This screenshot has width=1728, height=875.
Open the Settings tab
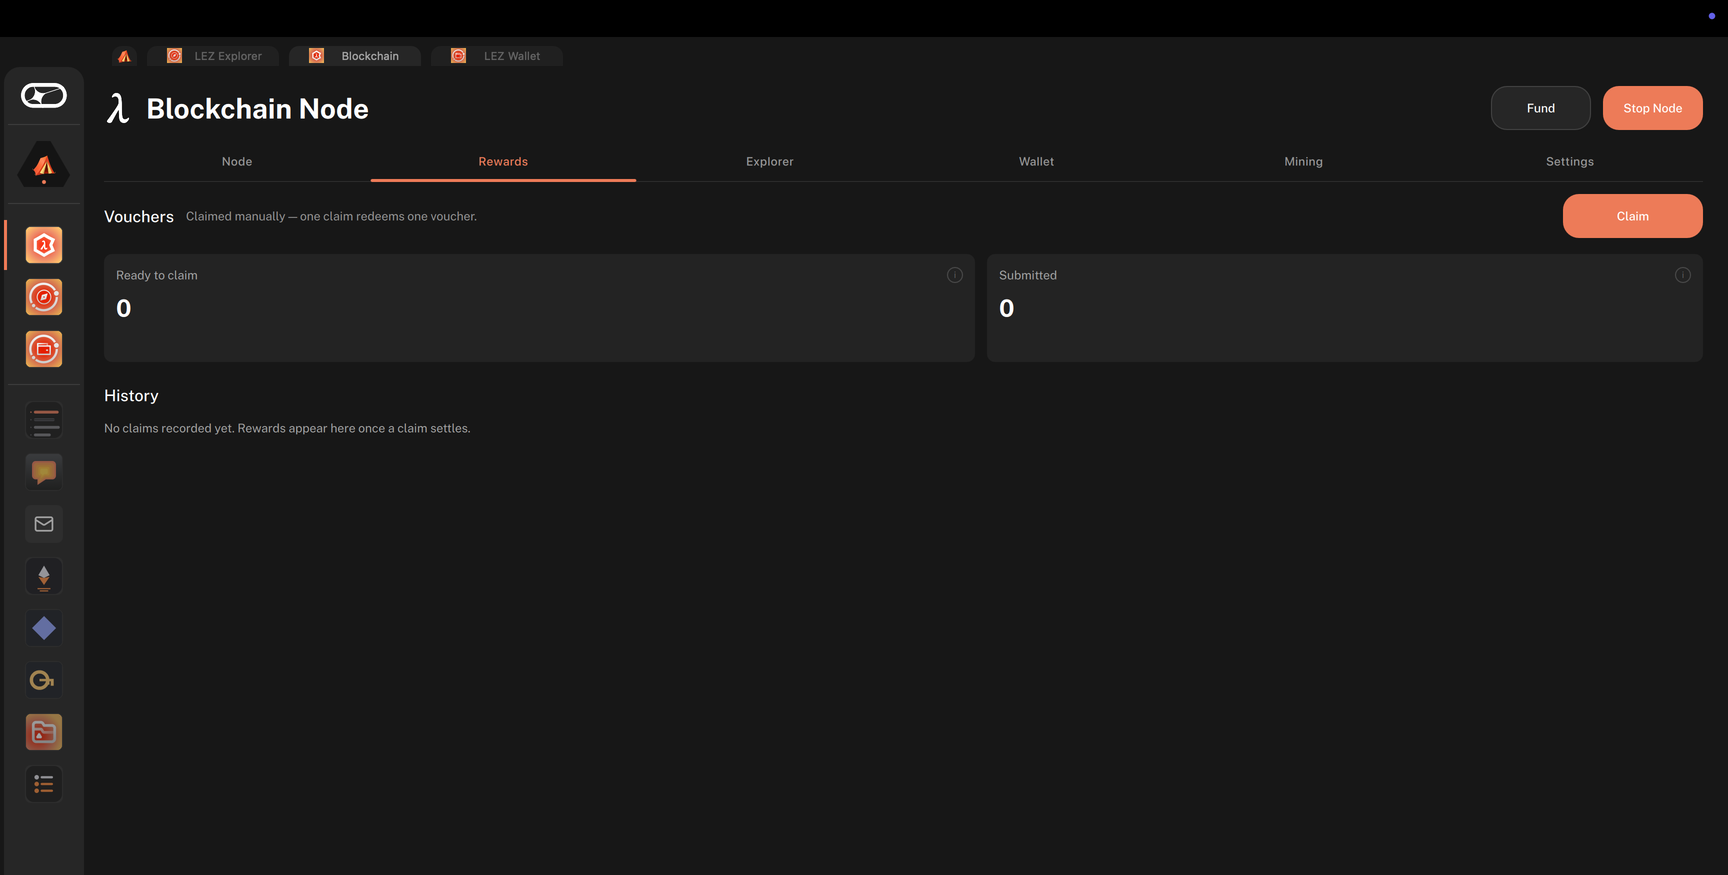point(1570,162)
